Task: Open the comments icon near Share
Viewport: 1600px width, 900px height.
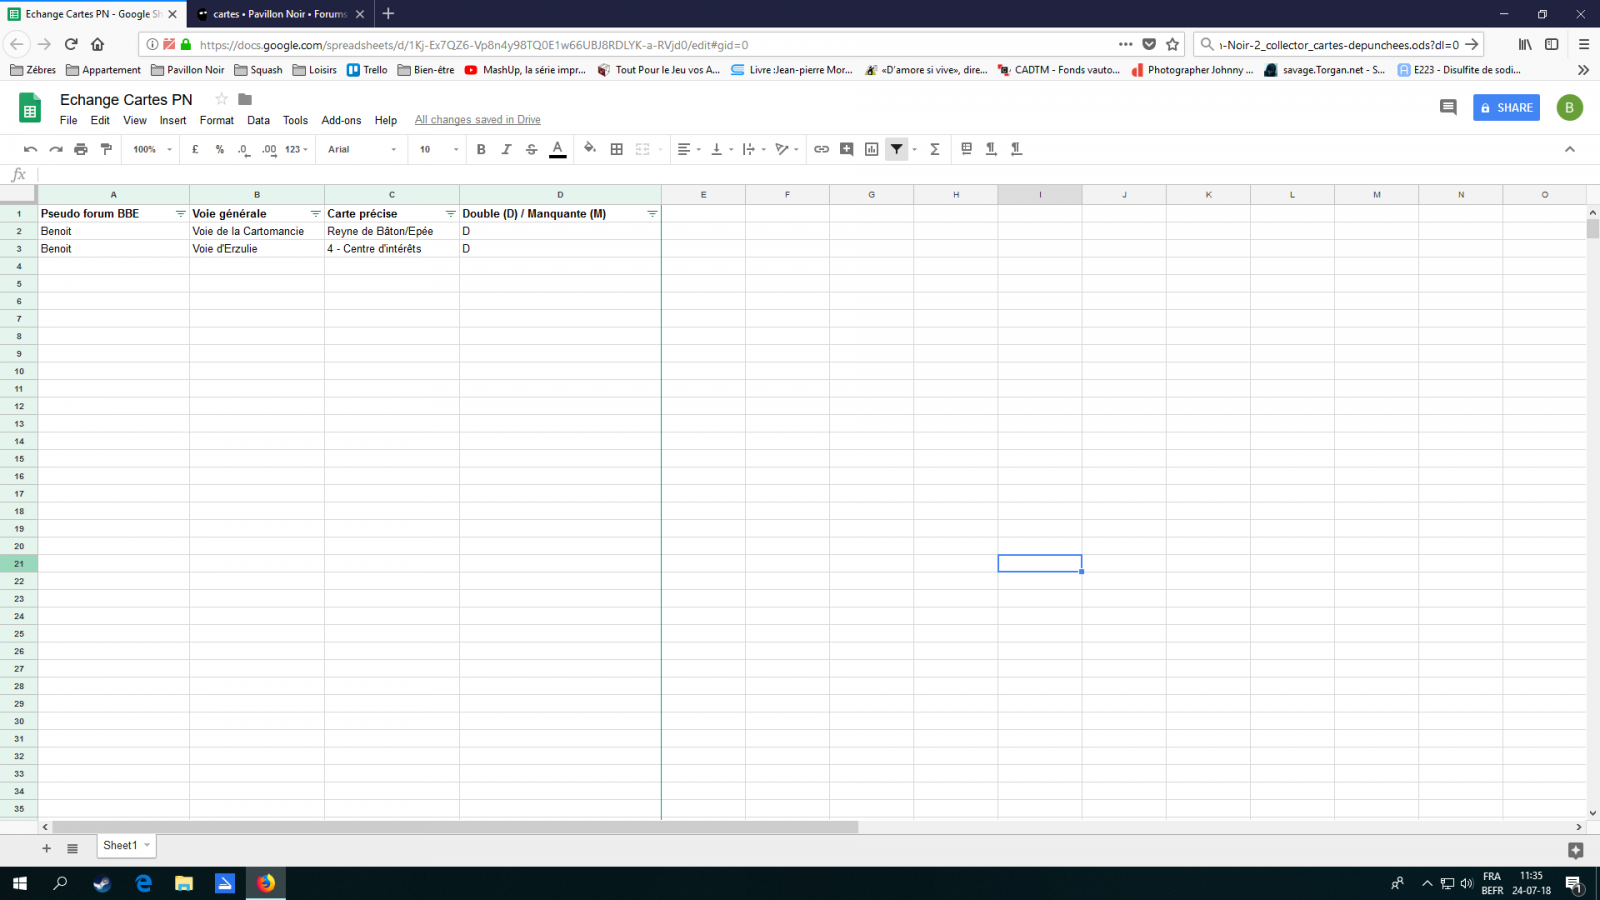Action: (x=1448, y=107)
